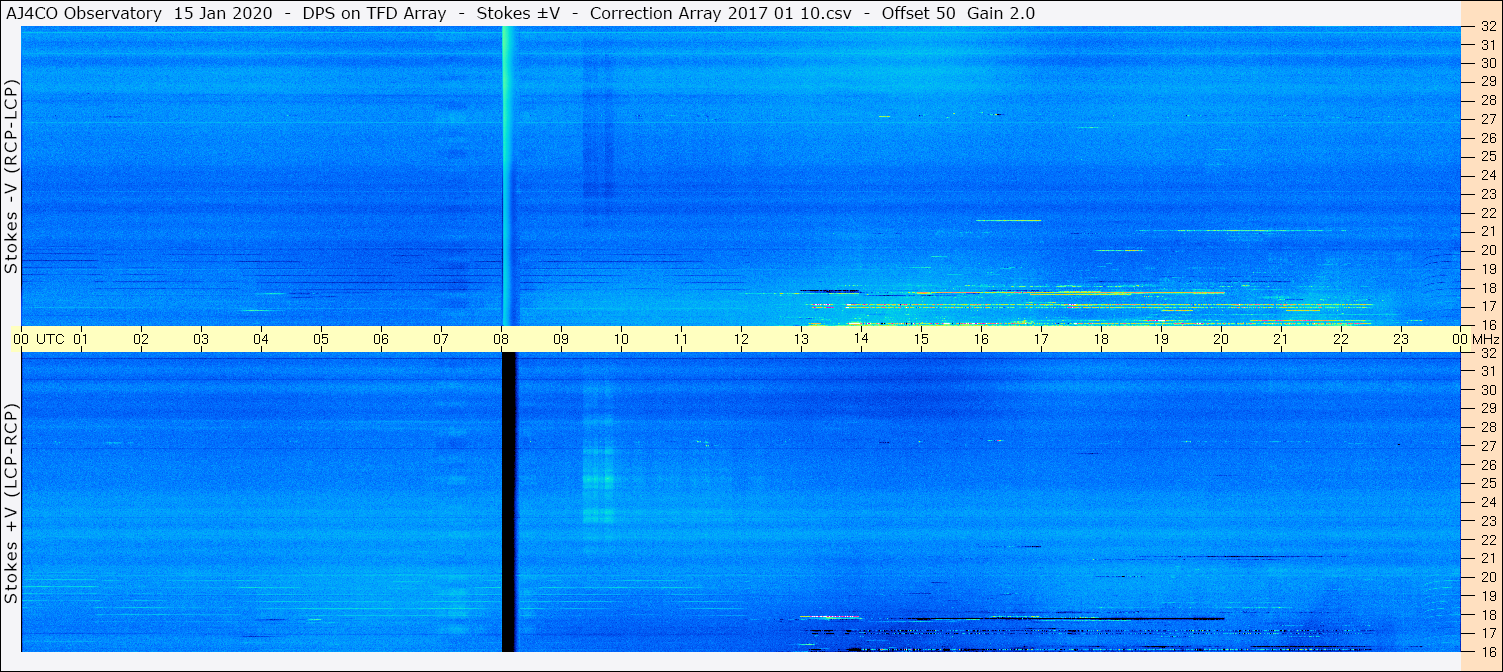This screenshot has width=1503, height=672.
Task: Click the 16 MHz label on lower panel
Action: (x=1488, y=651)
